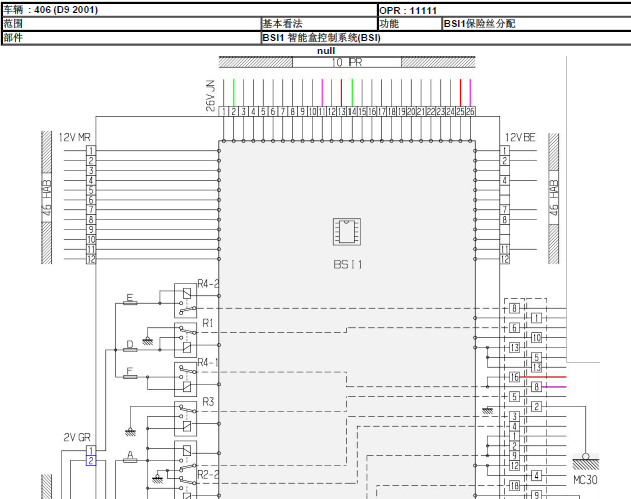
Task: Click pin 2 of the 26V JN connector
Action: click(x=233, y=111)
